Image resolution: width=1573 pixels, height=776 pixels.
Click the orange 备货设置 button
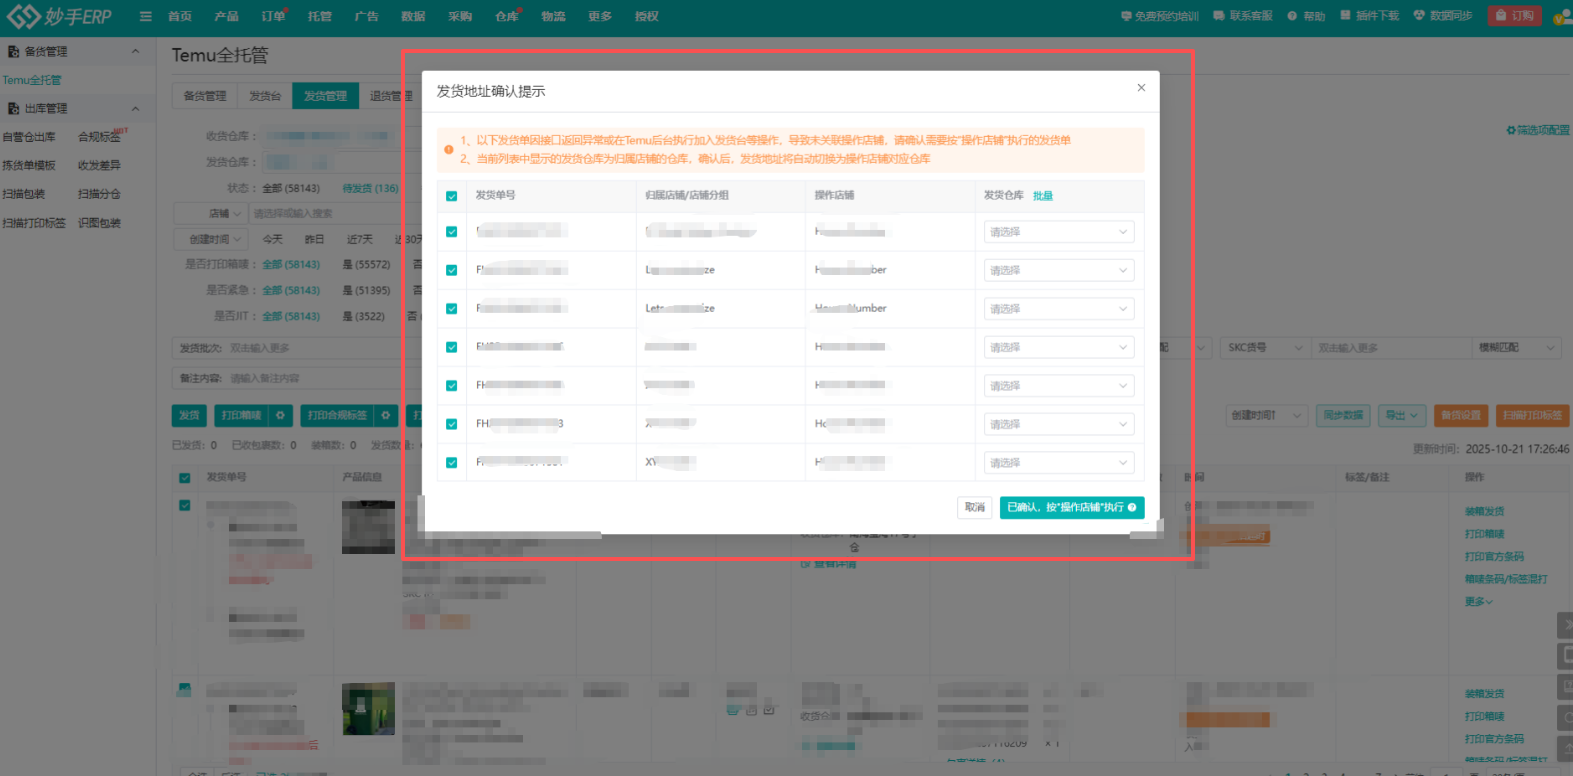1461,415
